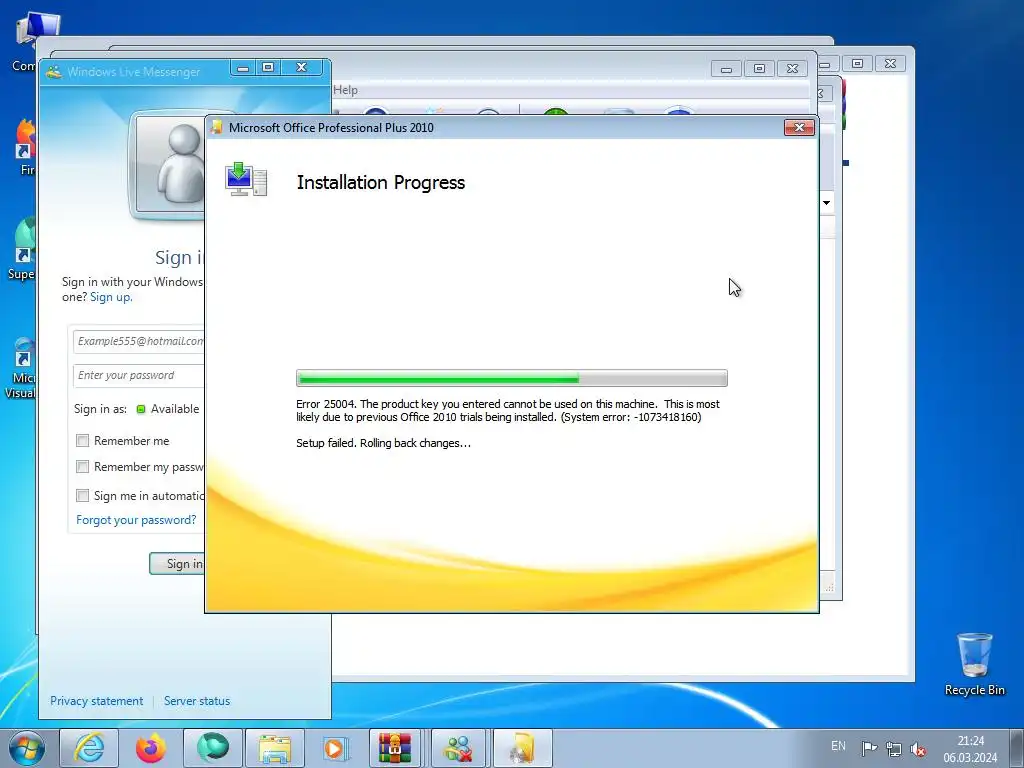Open the network tray icon
Screen dimensions: 1024x768
pos(893,748)
